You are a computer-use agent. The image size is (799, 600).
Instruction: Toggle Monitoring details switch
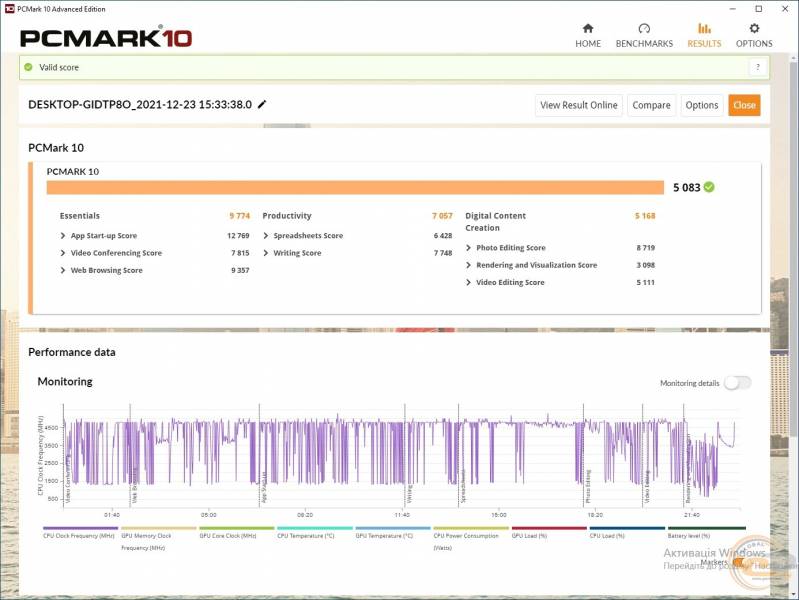click(x=737, y=383)
